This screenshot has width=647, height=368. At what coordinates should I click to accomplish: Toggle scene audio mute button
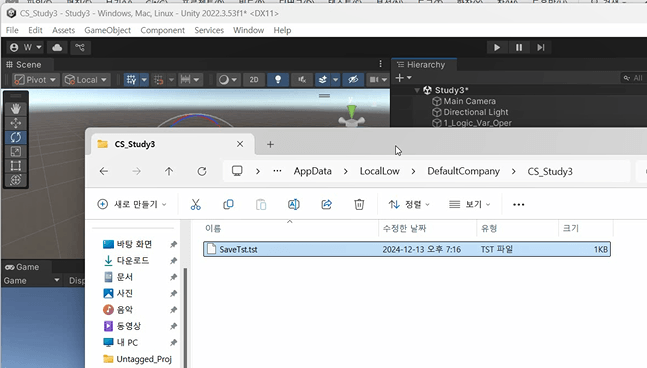point(302,80)
